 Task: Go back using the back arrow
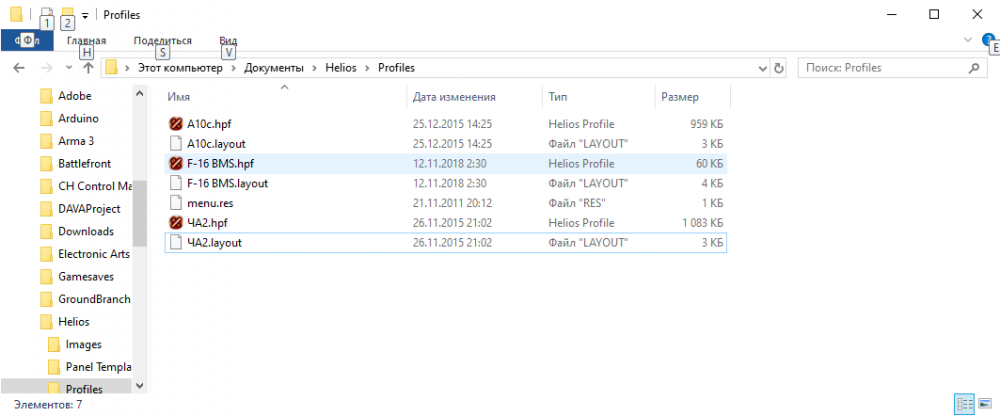(17, 68)
